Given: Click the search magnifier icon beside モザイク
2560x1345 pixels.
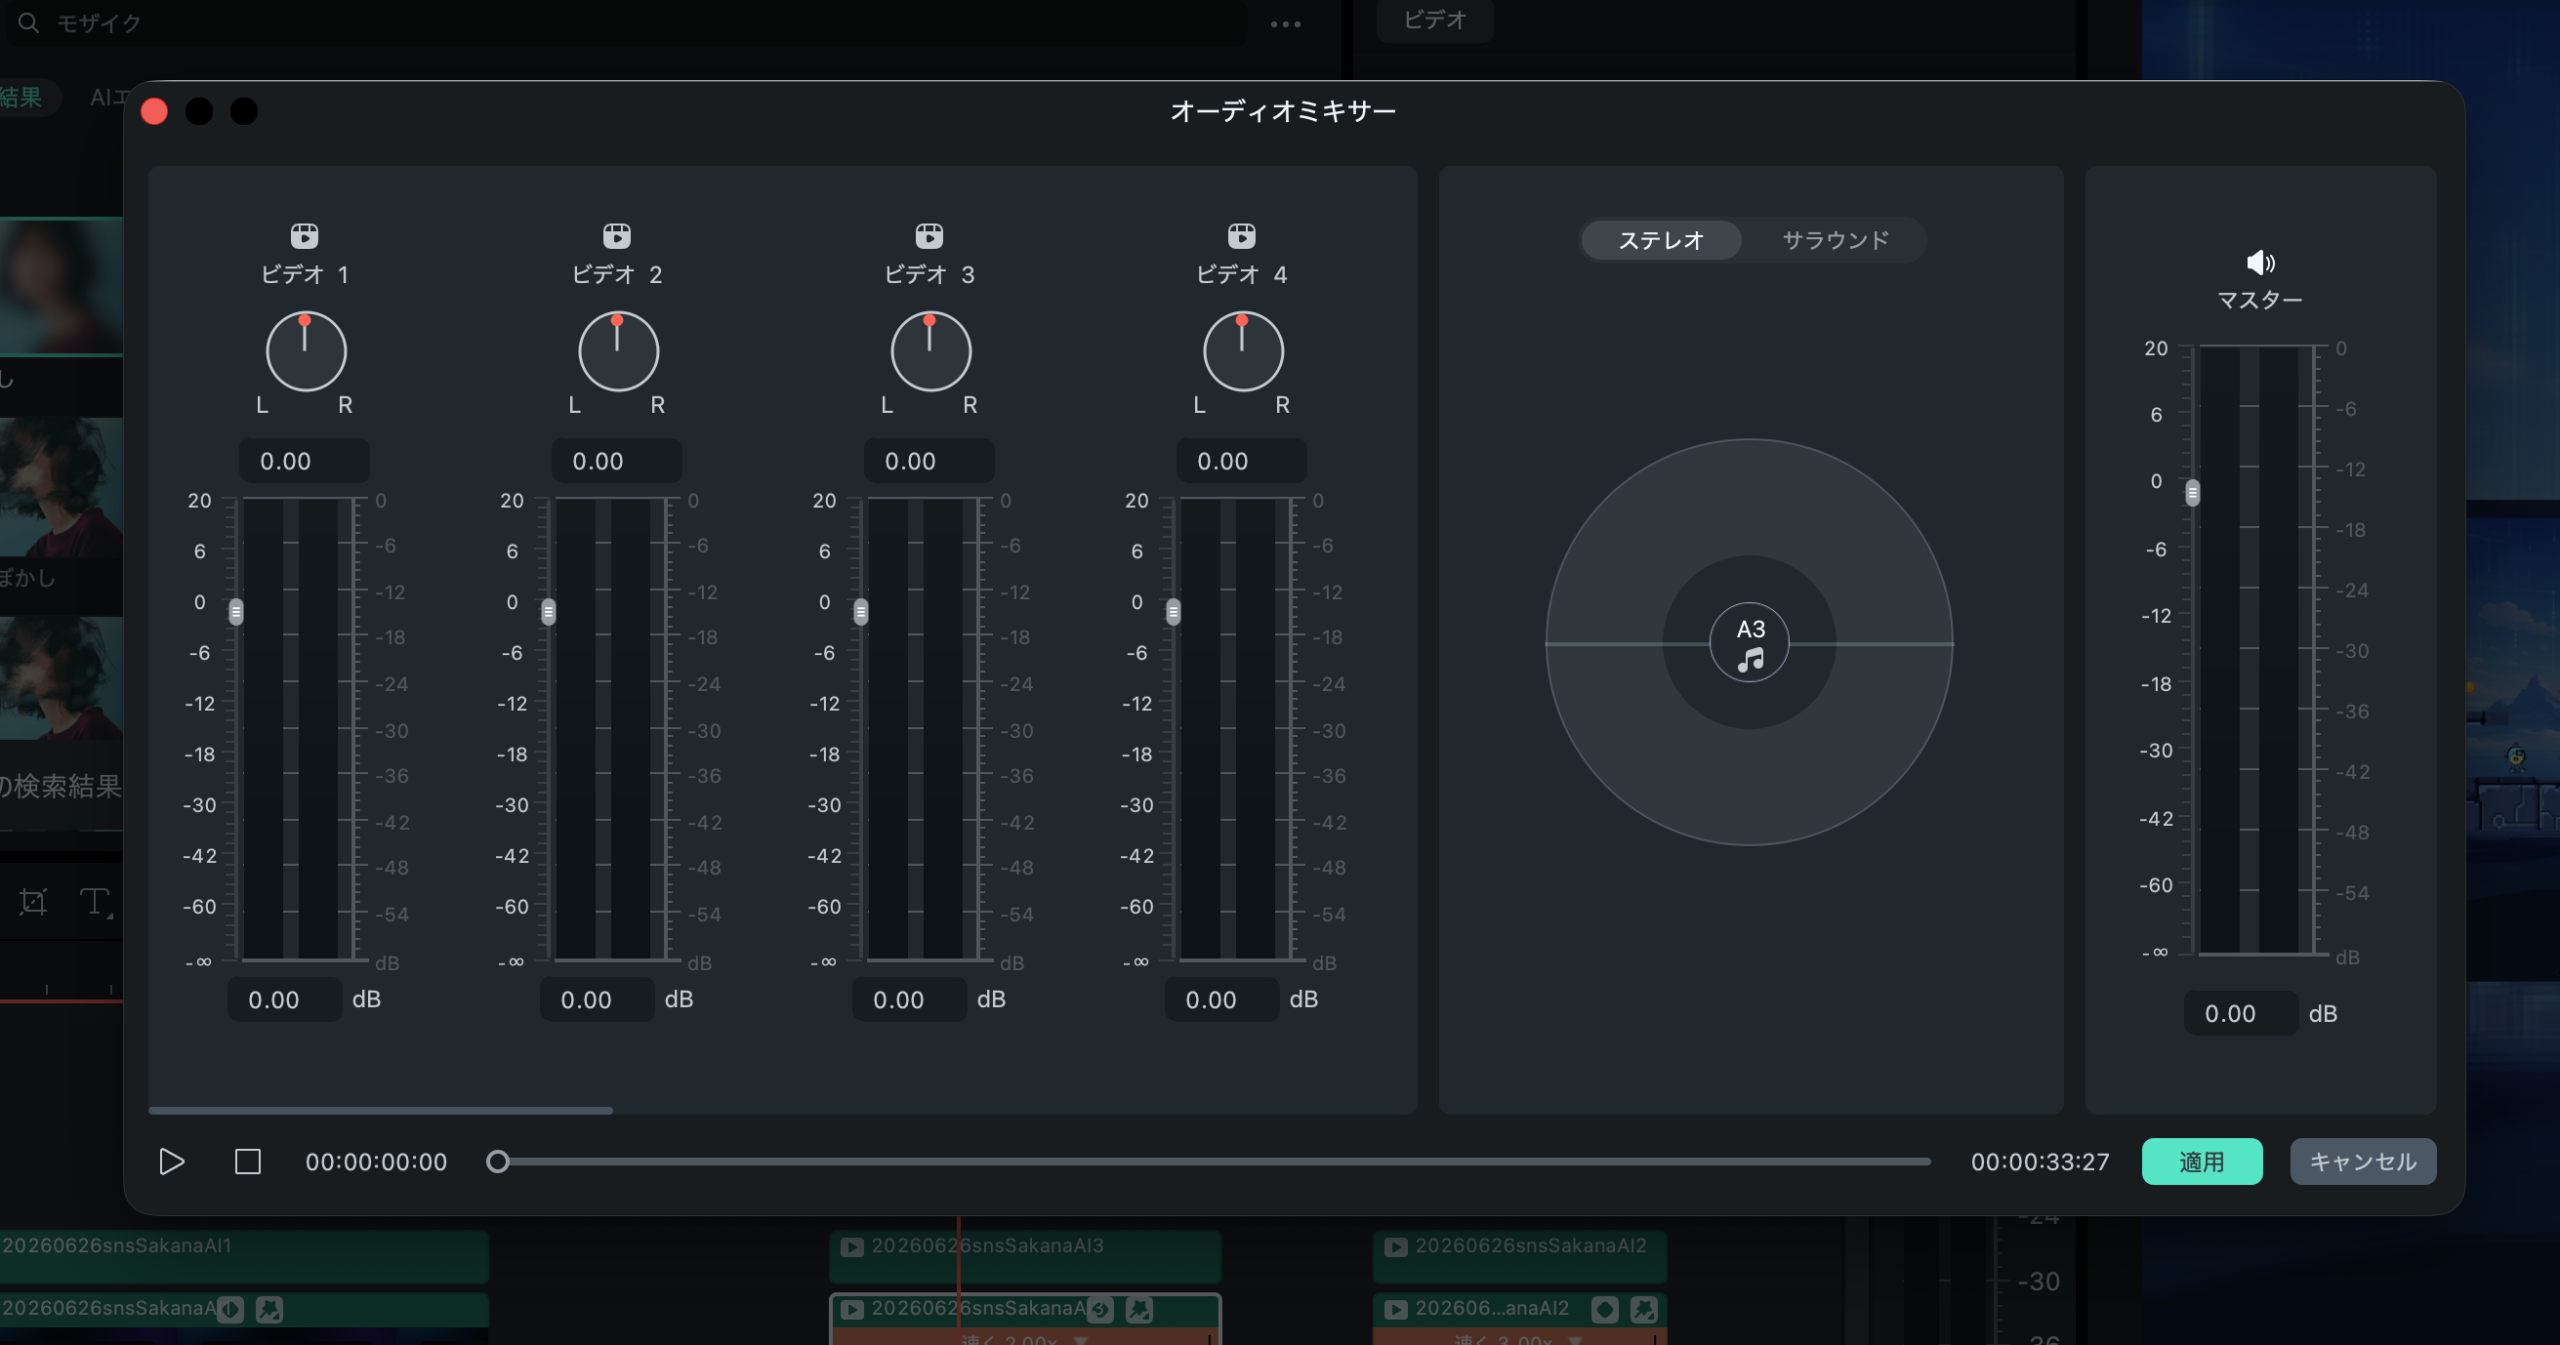Looking at the screenshot, I should 28,22.
